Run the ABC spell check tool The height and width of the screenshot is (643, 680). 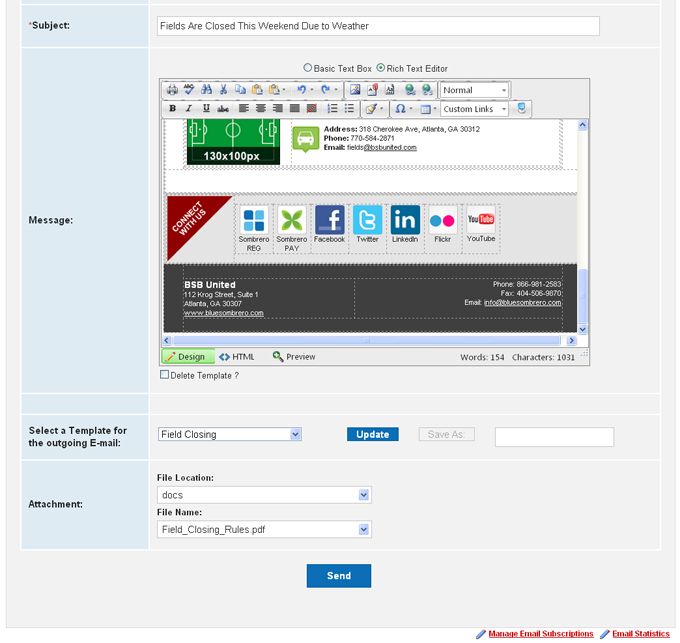pos(189,90)
